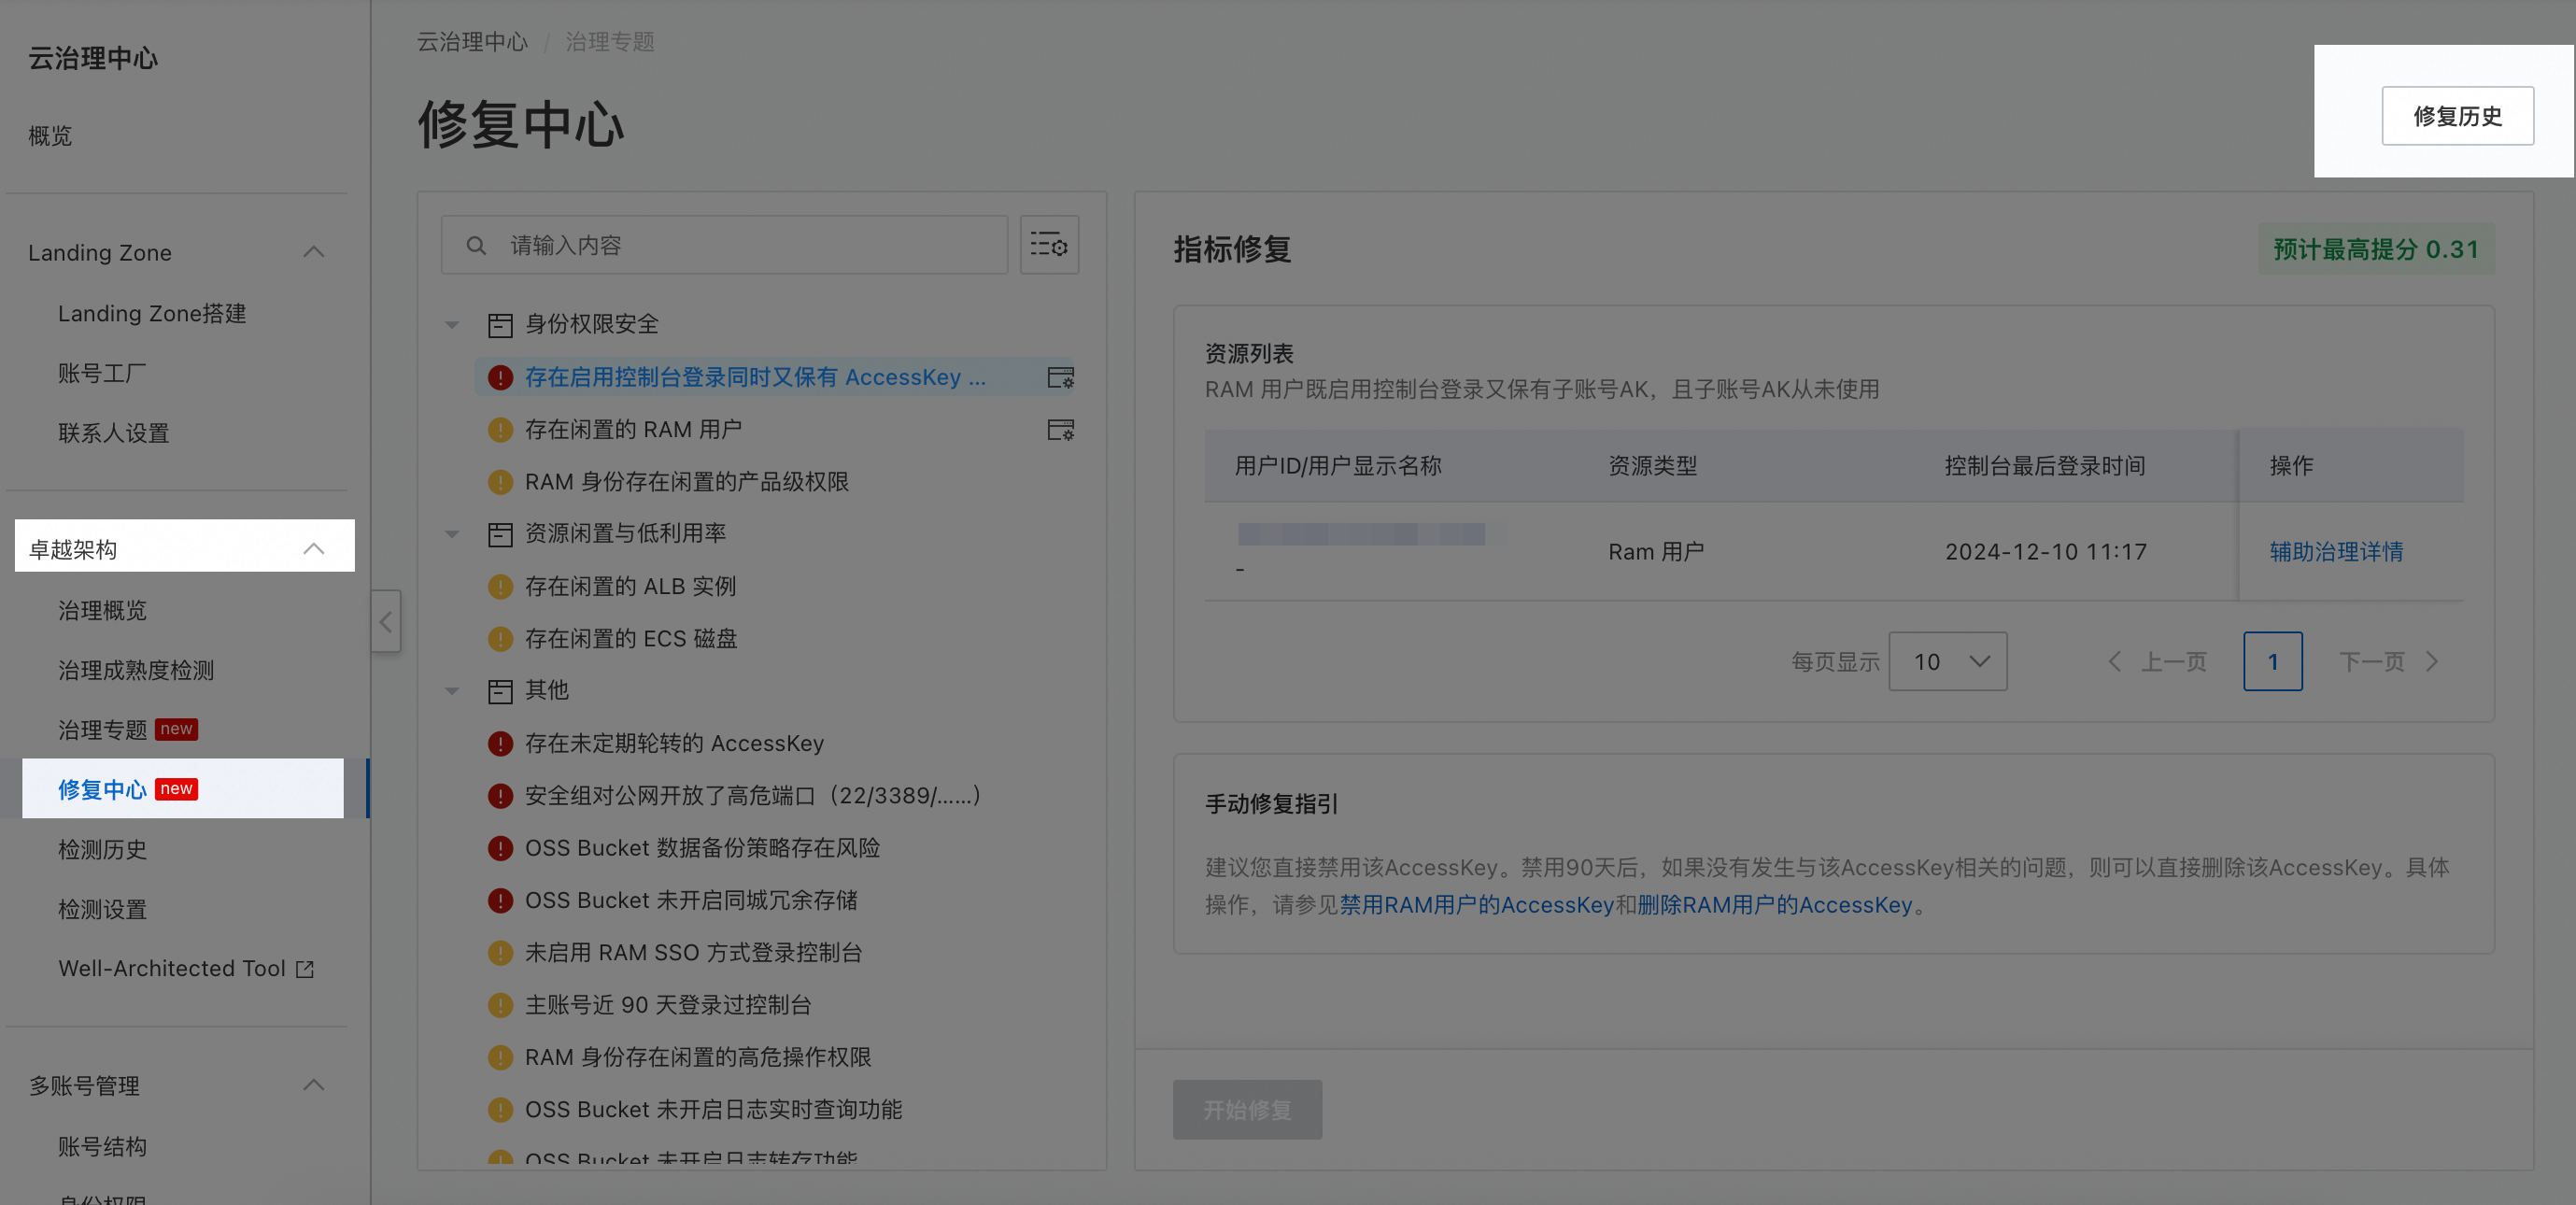Collapse the sidebar with the arrow handle
The width and height of the screenshot is (2576, 1205).
pos(386,622)
